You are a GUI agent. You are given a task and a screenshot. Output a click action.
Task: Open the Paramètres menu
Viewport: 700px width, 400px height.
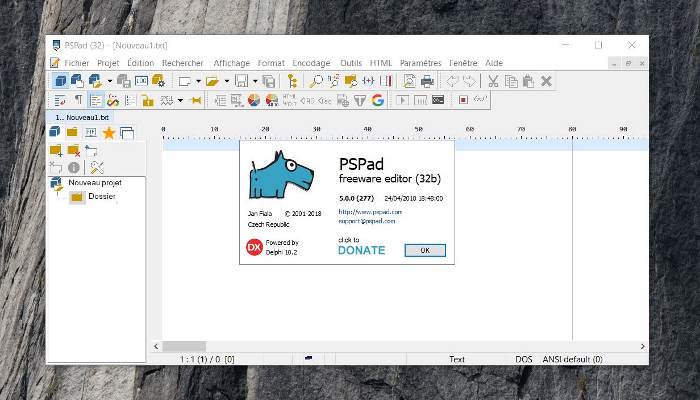tap(421, 63)
